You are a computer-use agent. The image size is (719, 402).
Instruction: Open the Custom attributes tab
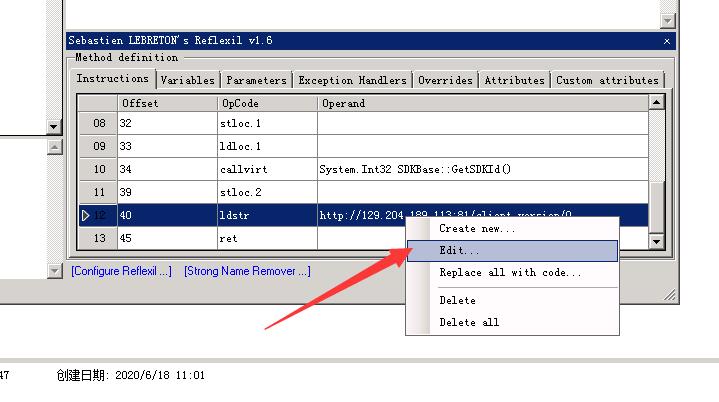click(x=607, y=80)
